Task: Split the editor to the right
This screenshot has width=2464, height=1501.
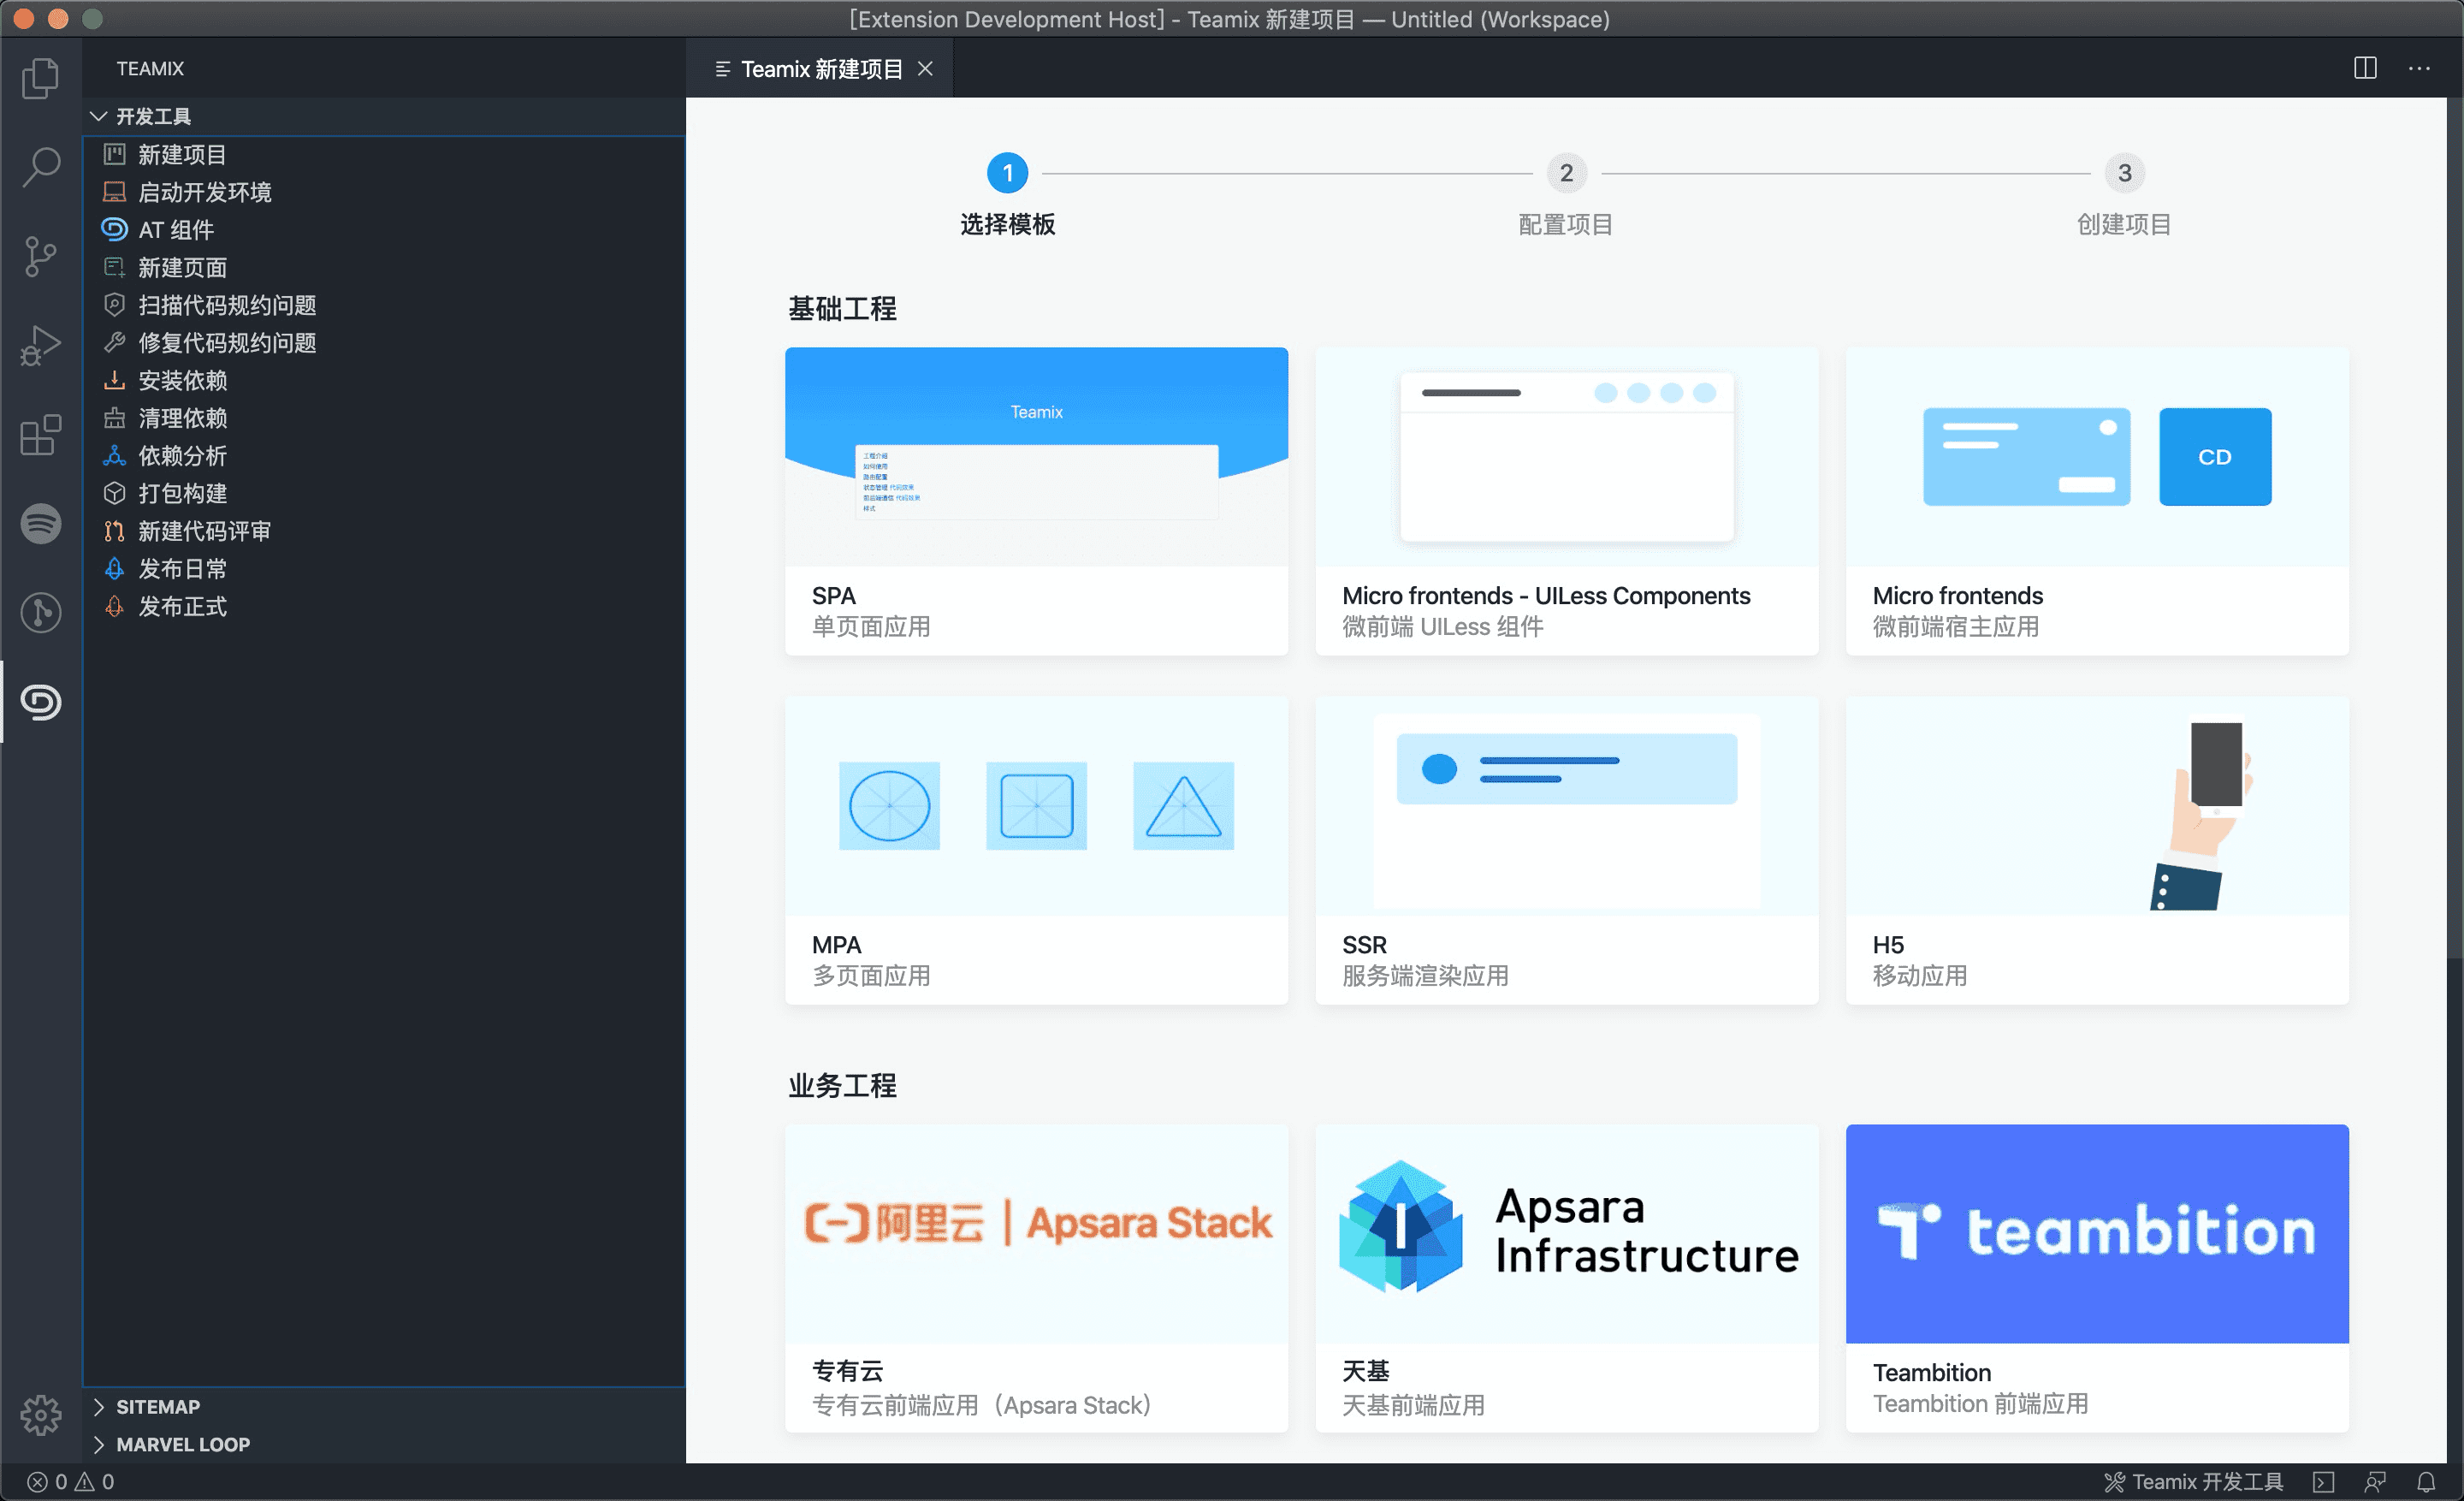Action: [x=2365, y=68]
